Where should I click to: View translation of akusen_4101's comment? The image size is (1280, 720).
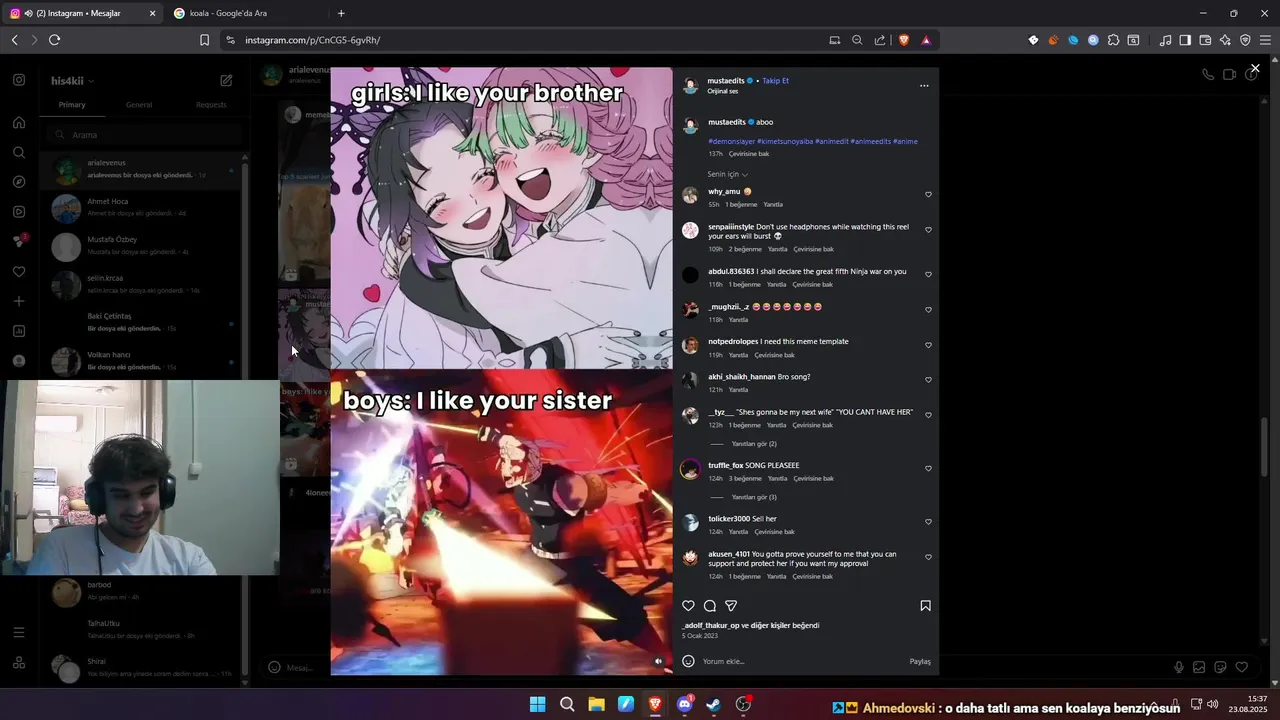pos(813,576)
